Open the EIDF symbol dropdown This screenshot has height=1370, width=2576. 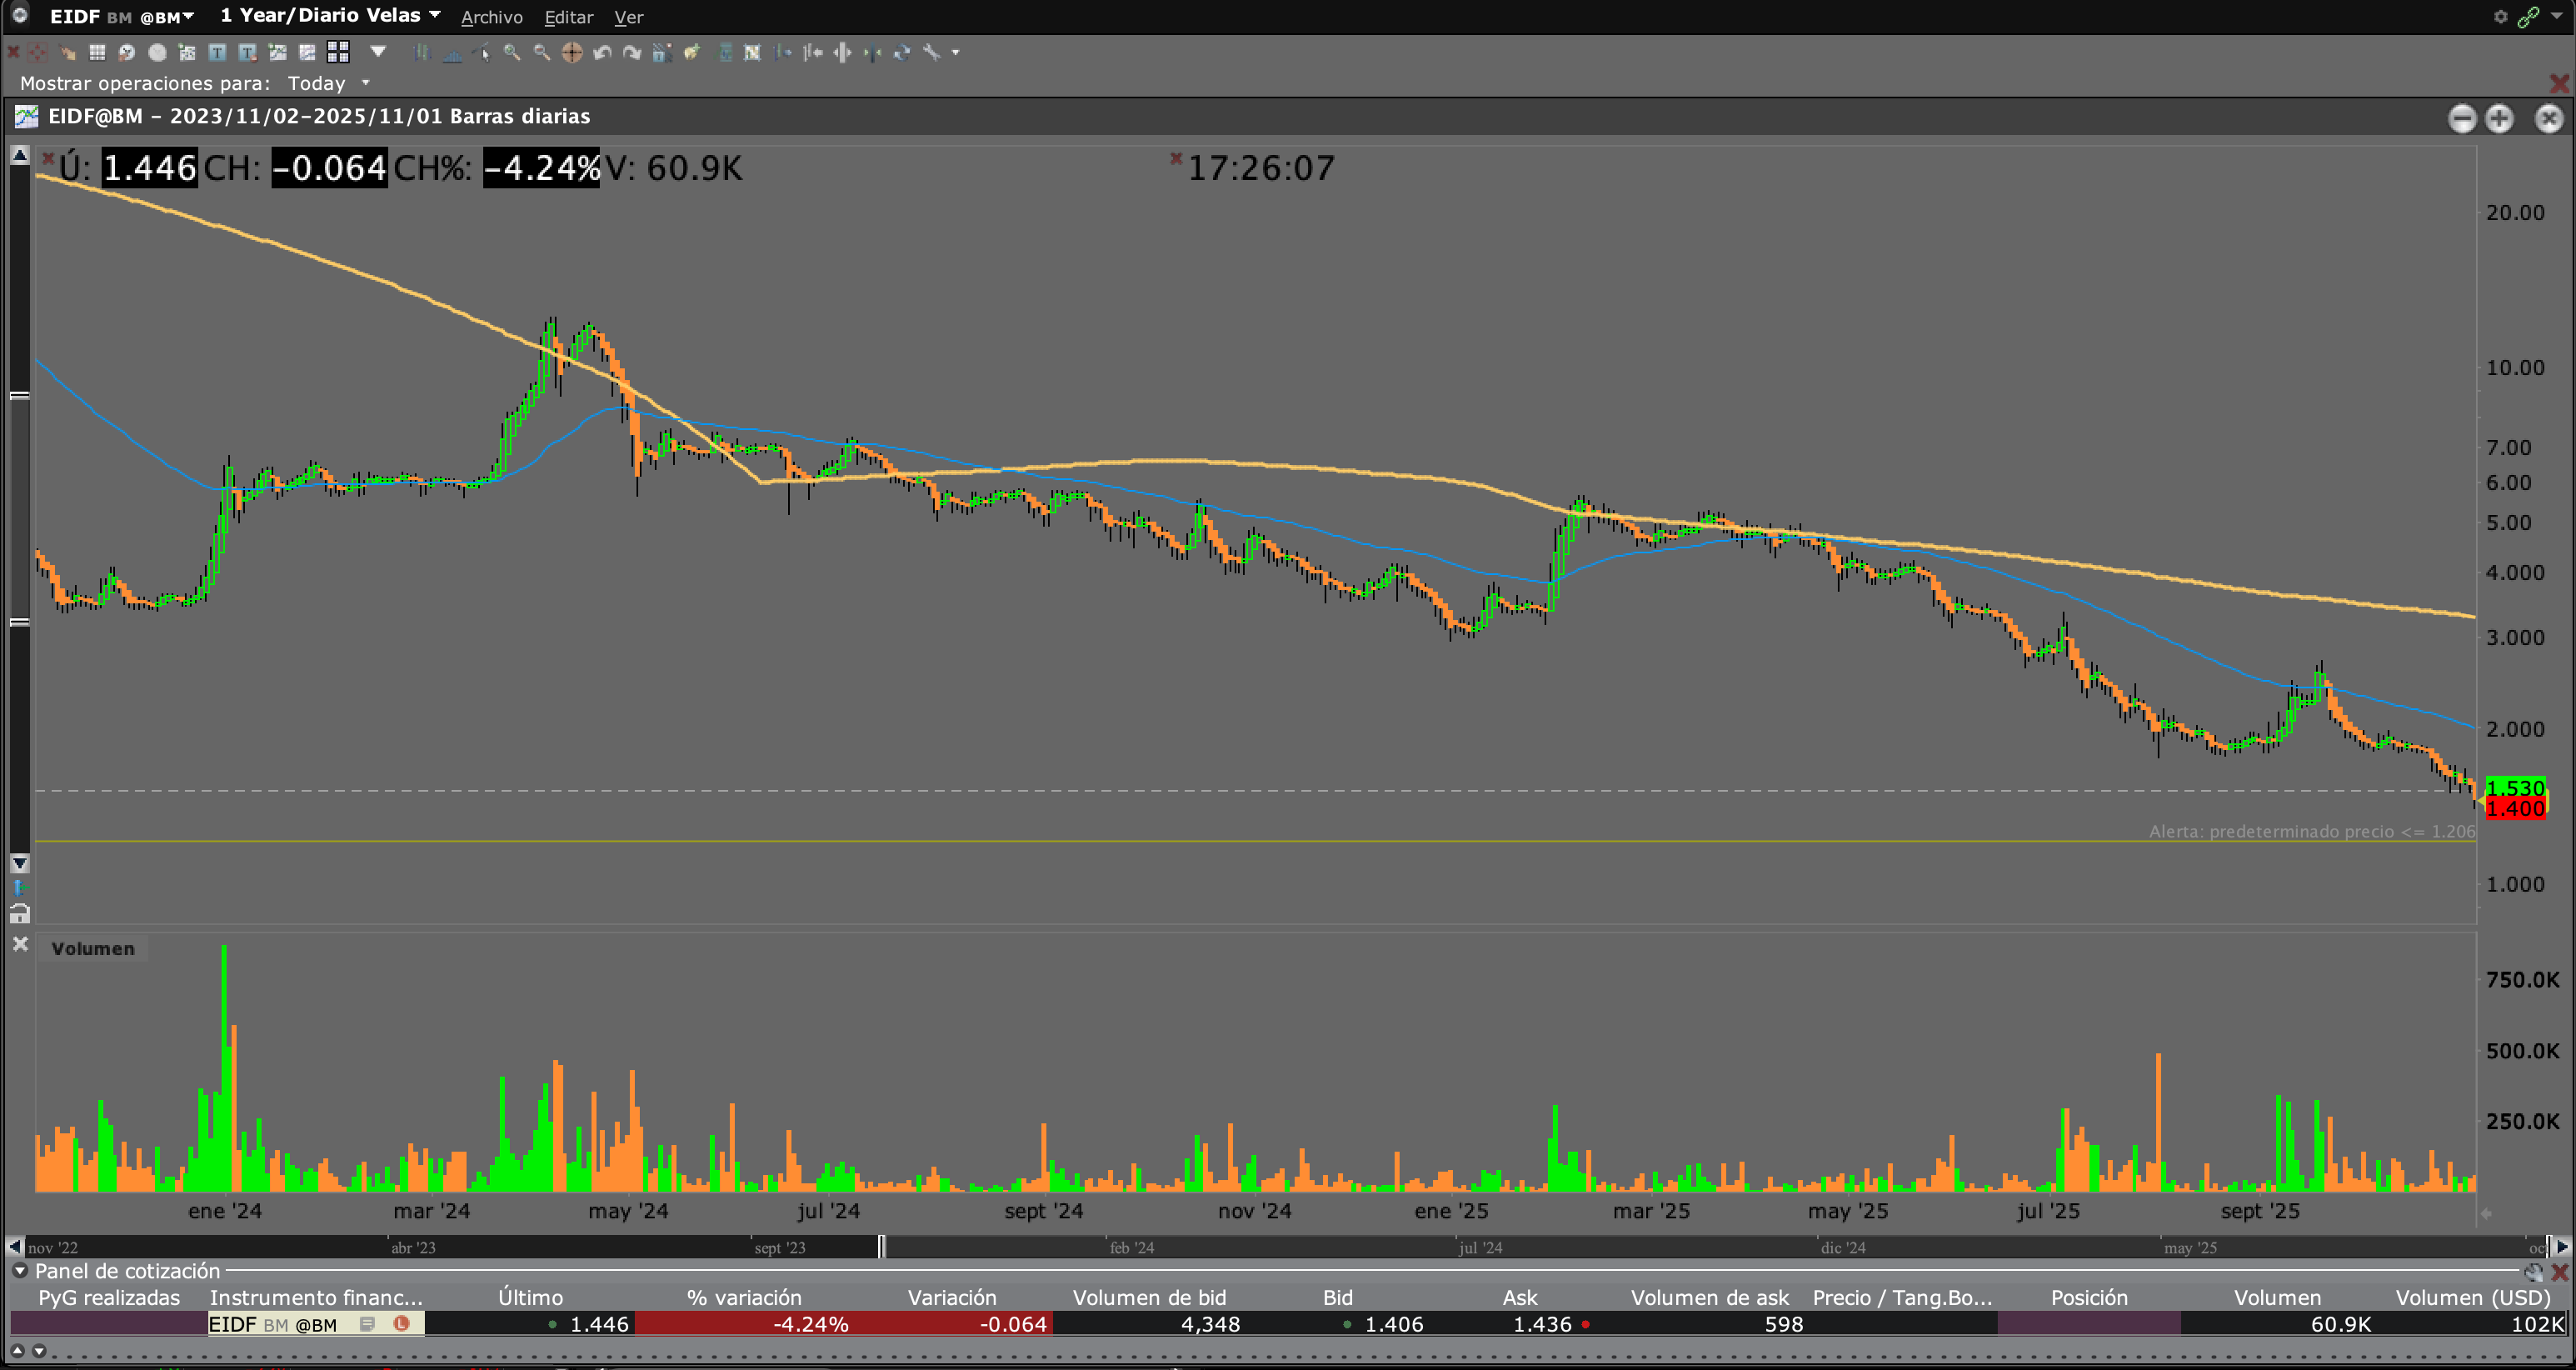coord(188,16)
